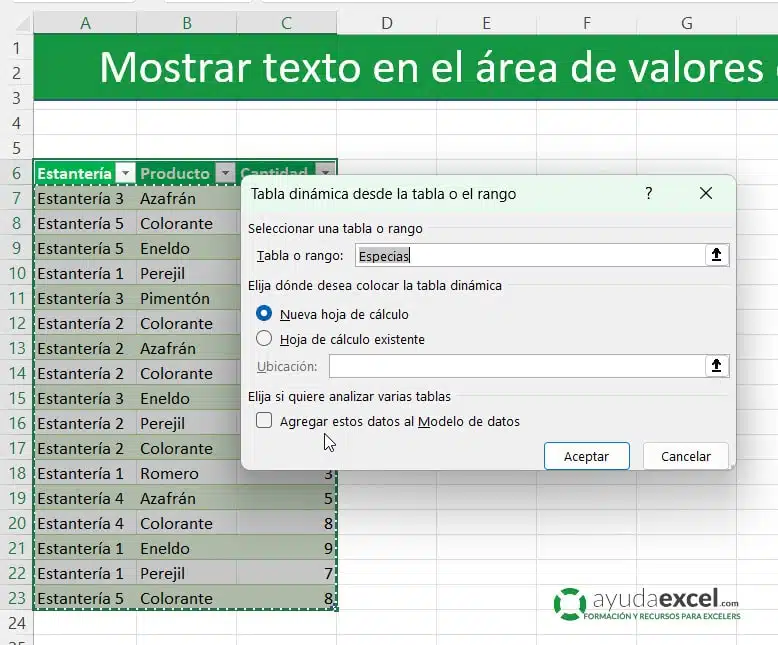Open the Estantería column filter dropdown

pos(126,173)
